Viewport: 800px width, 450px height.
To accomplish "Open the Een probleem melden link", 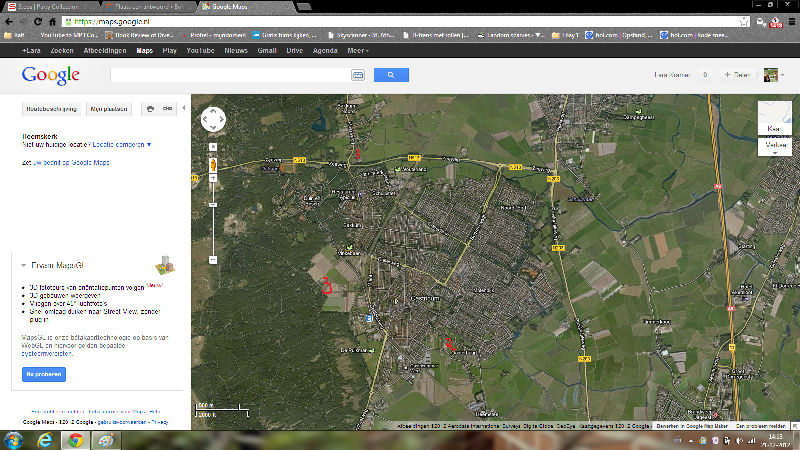I will coord(761,426).
